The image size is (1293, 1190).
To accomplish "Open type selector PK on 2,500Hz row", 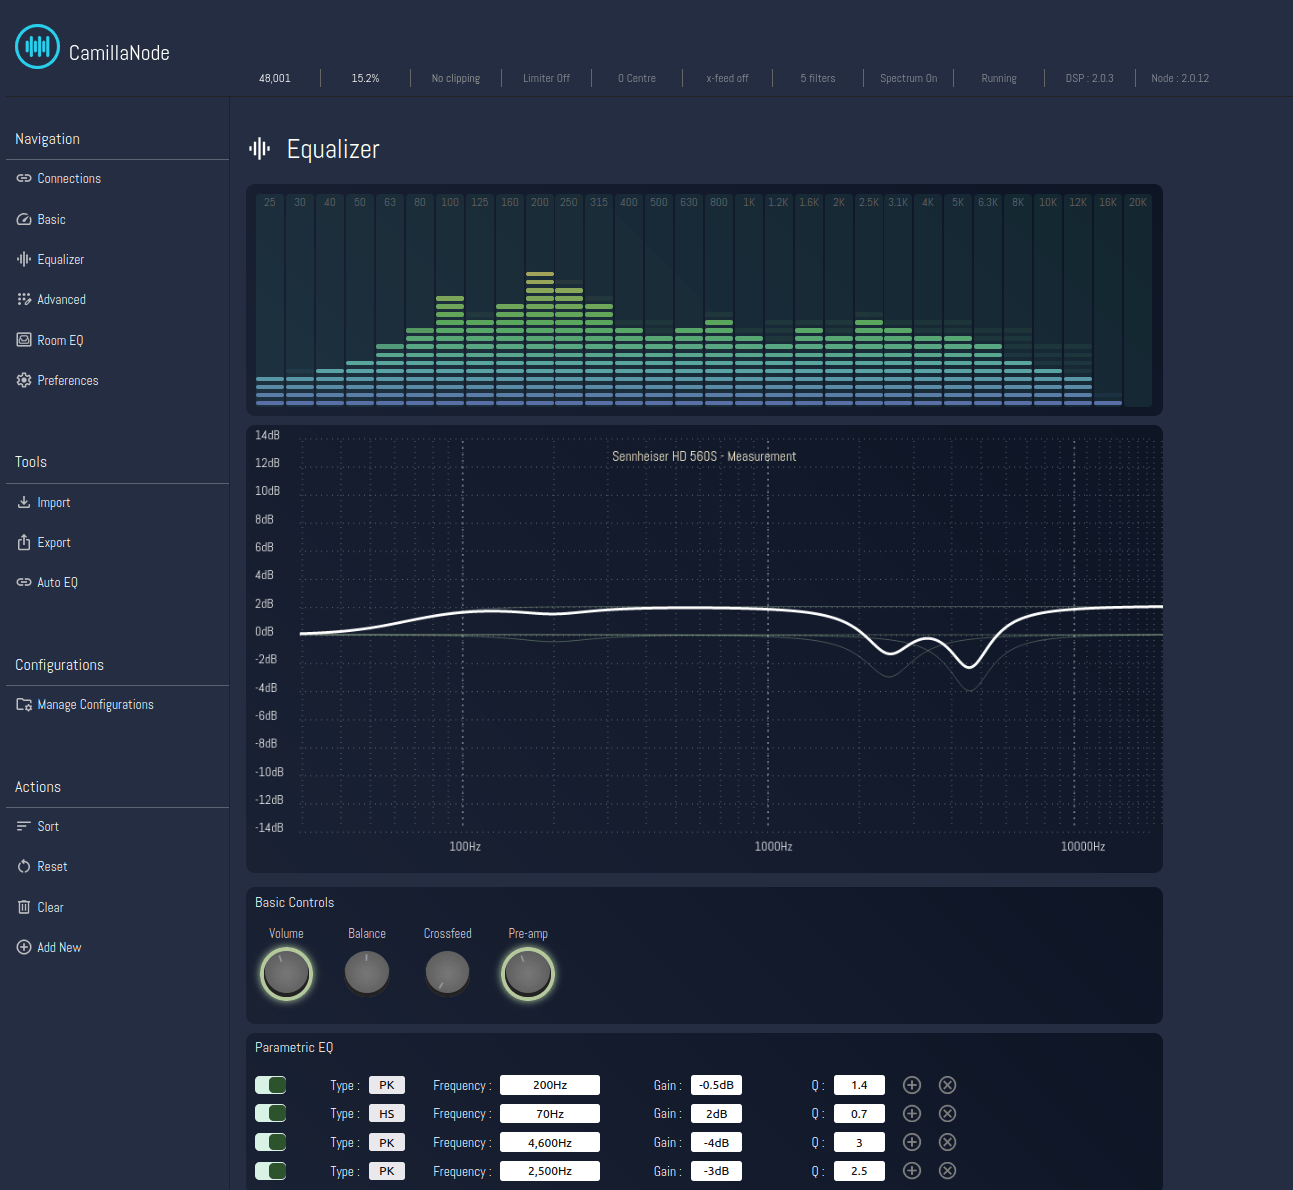I will click(387, 1171).
